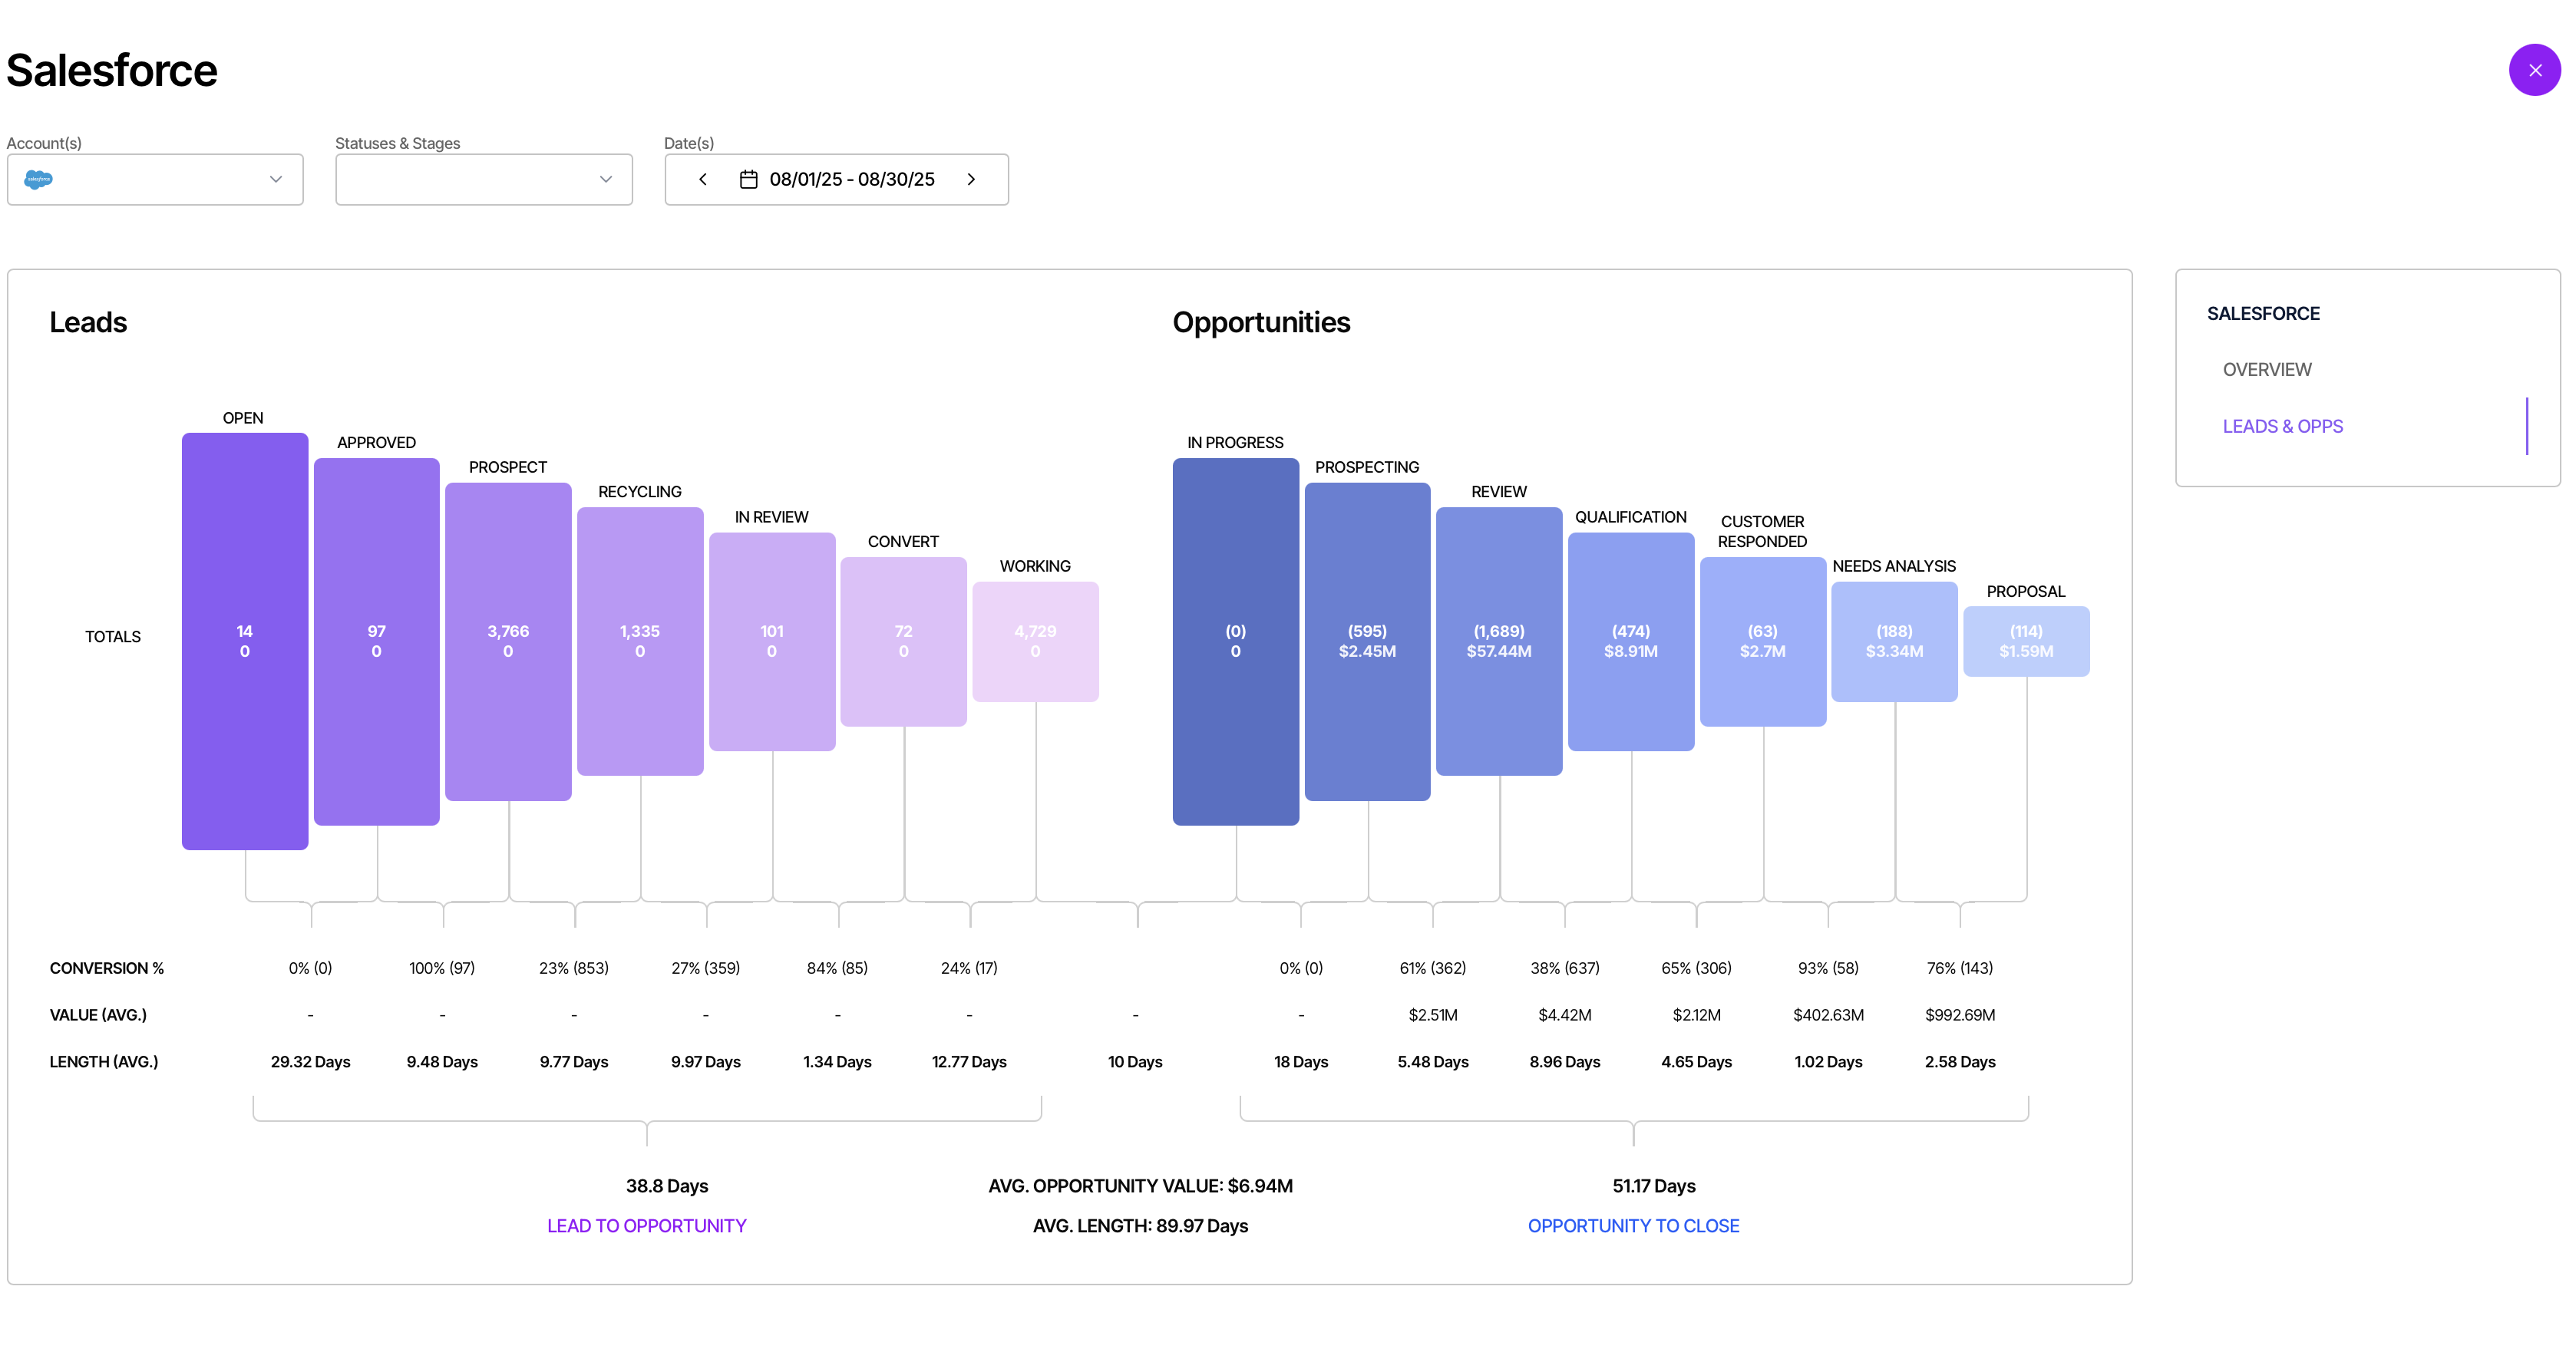This screenshot has height=1372, width=2576.
Task: Click the Qualification bar showing $8.91M
Action: point(1631,641)
